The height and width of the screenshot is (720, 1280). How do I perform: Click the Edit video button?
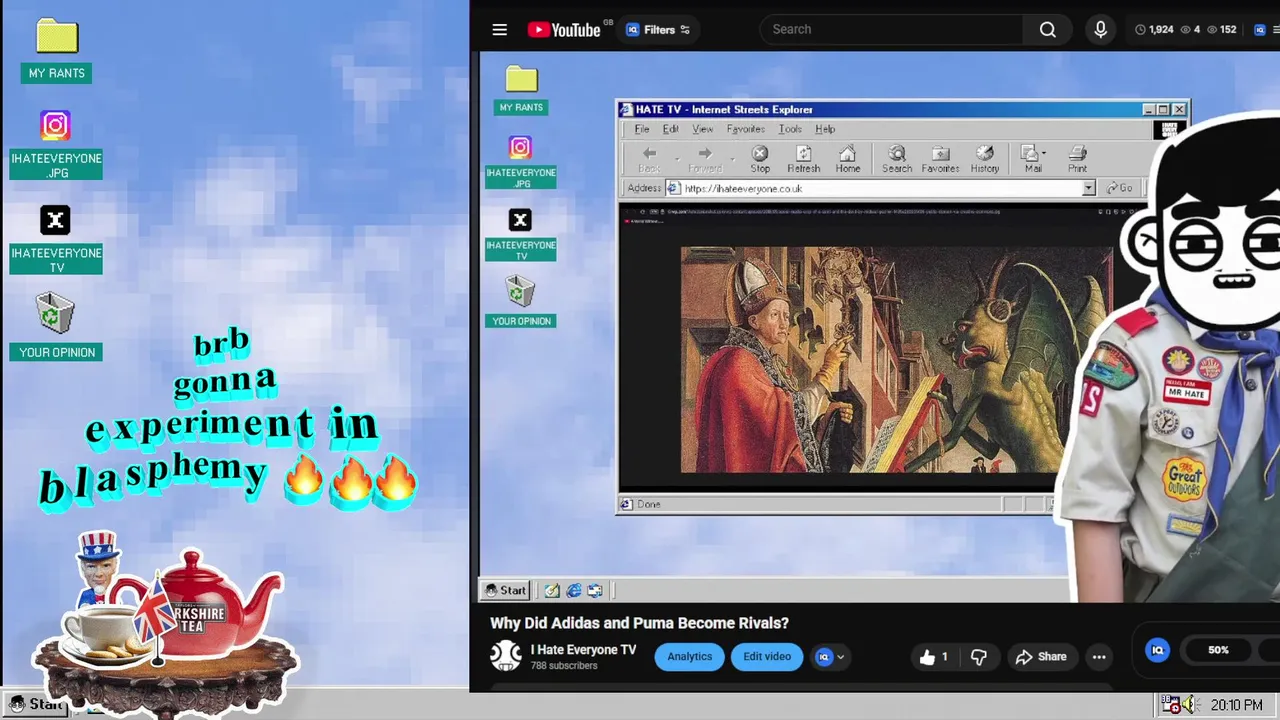pos(767,657)
